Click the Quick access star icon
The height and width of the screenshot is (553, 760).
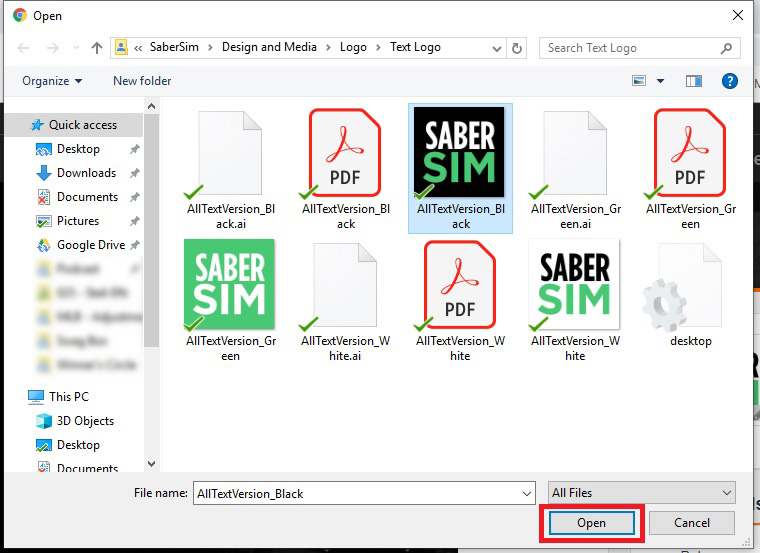click(x=37, y=125)
